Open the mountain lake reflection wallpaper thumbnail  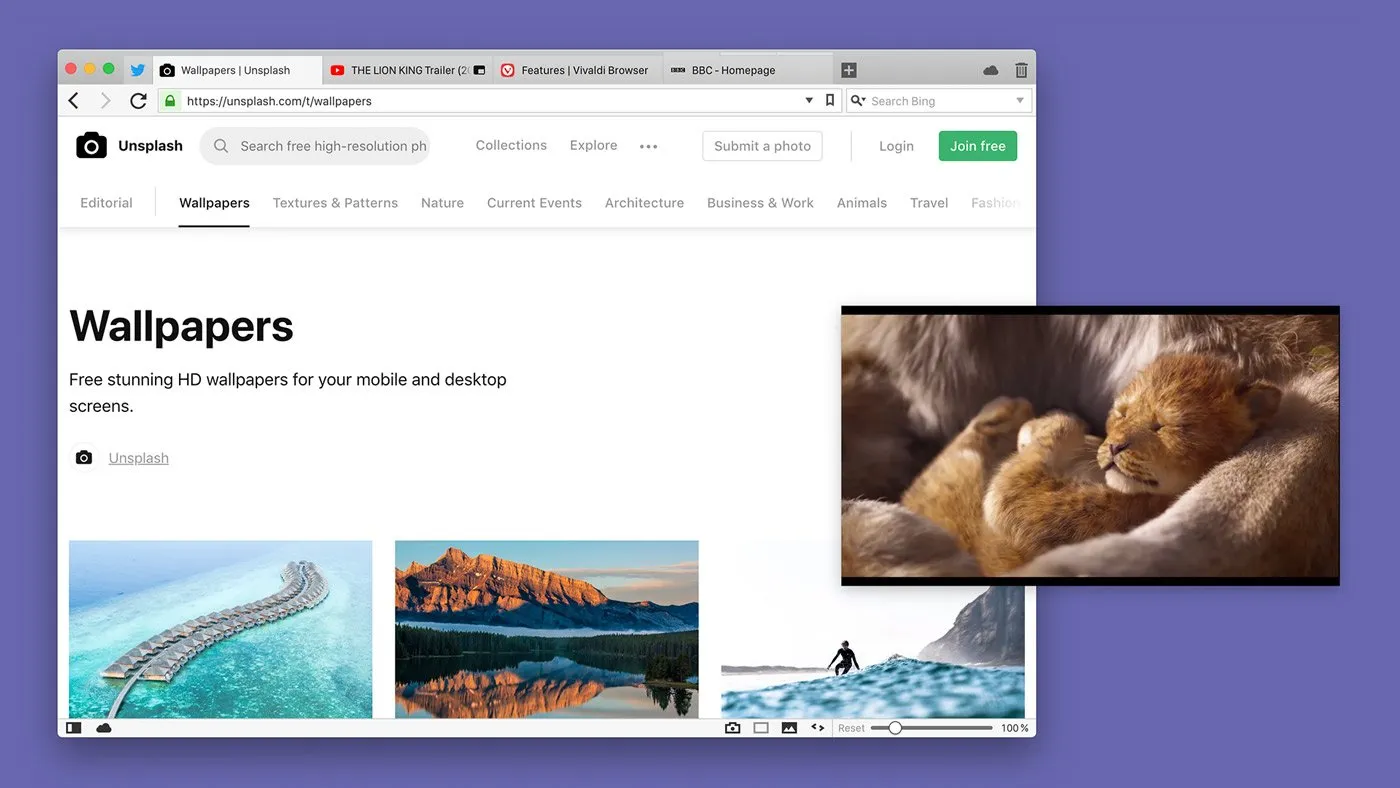(x=547, y=629)
